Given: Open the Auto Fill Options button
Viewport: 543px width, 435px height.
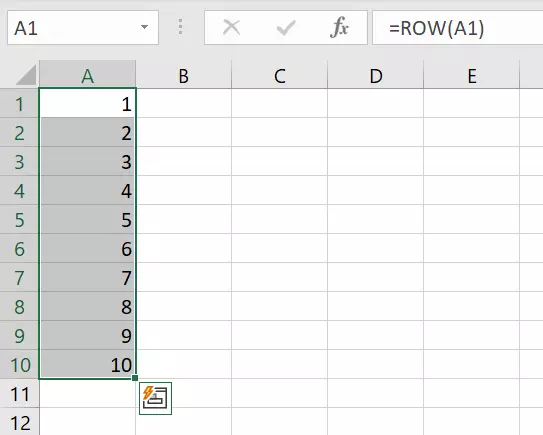Looking at the screenshot, I should pyautogui.click(x=155, y=398).
